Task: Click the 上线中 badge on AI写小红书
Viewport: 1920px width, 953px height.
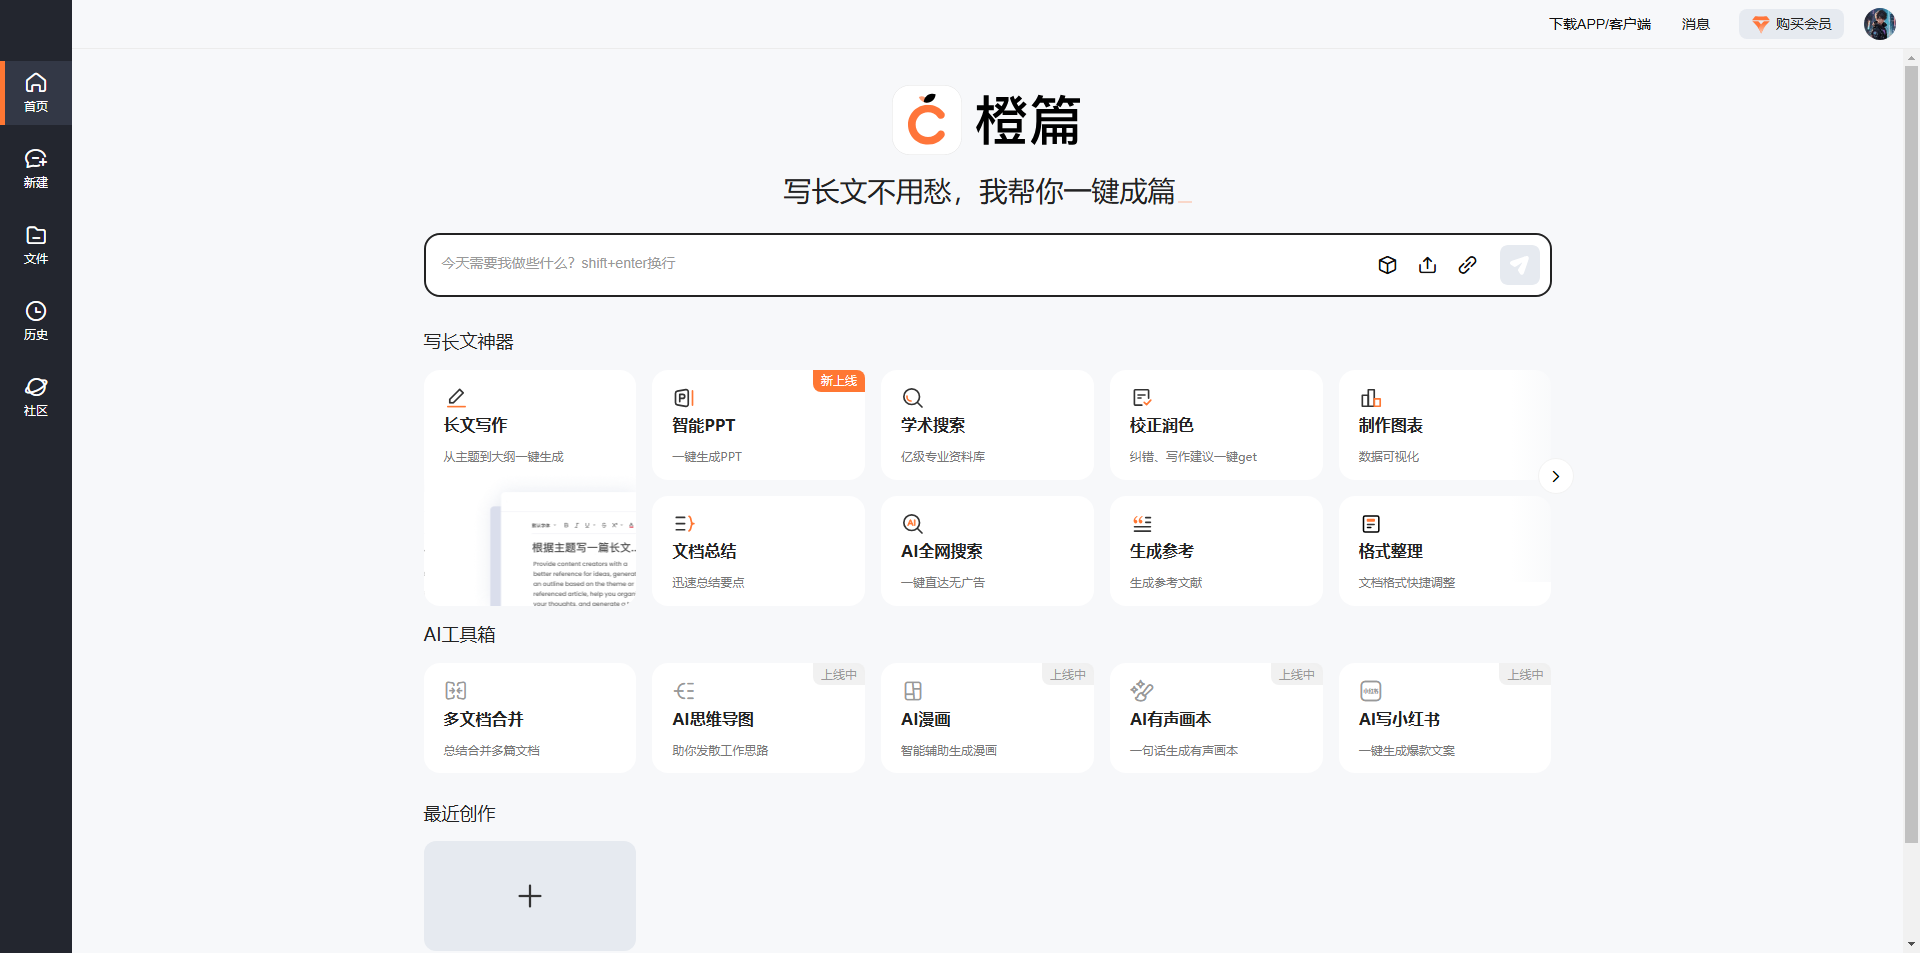Action: click(1525, 674)
